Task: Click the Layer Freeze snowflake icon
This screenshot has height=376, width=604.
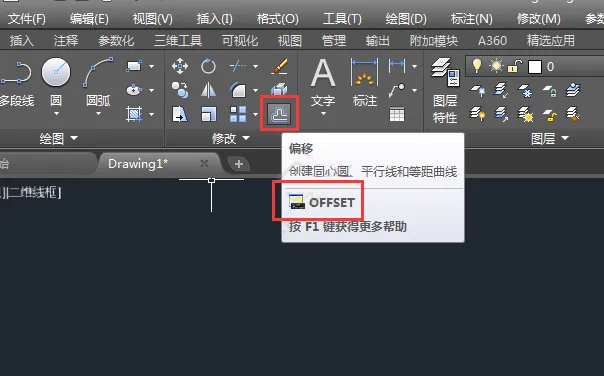Action: pyautogui.click(x=525, y=91)
